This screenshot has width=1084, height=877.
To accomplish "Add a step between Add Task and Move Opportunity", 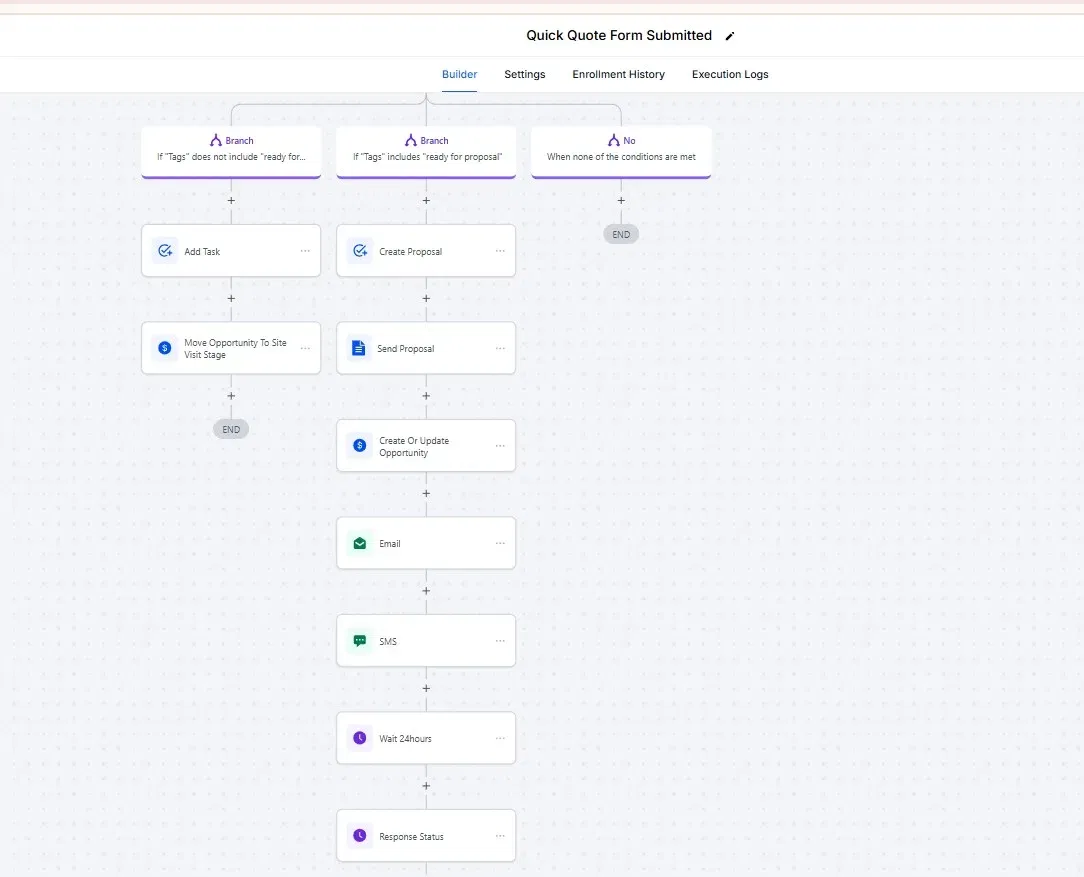I will pos(231,299).
